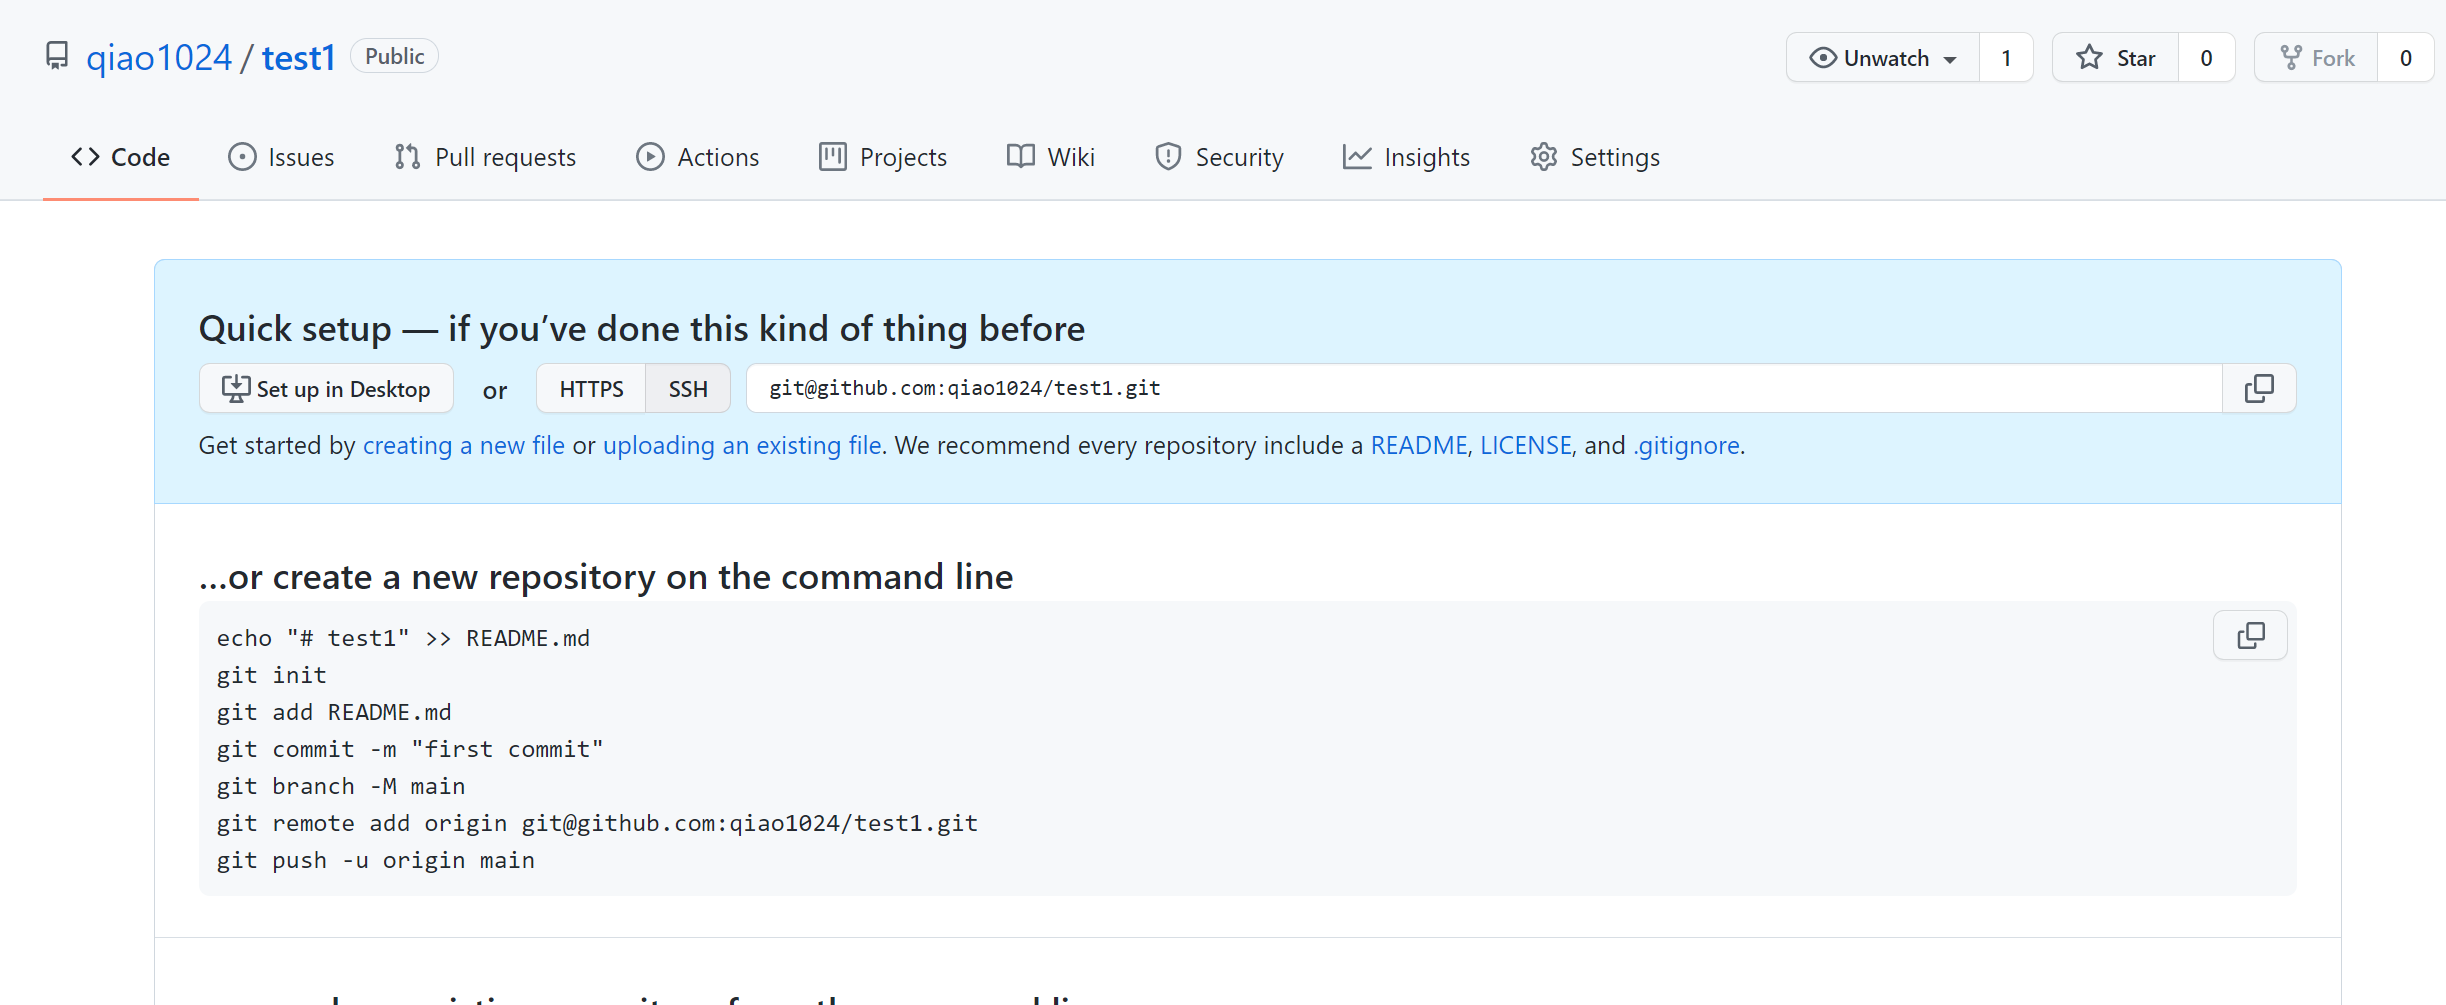Click the clone URL text field

click(x=1484, y=388)
